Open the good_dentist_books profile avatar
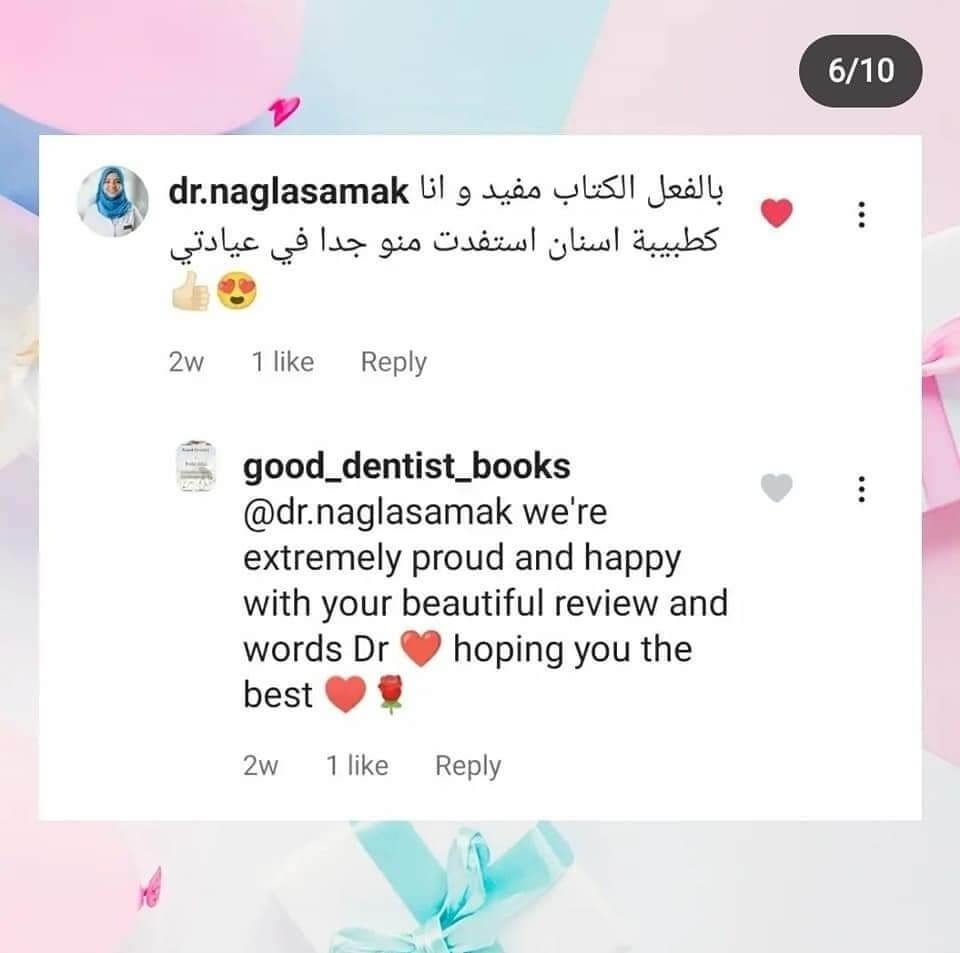 pyautogui.click(x=195, y=466)
